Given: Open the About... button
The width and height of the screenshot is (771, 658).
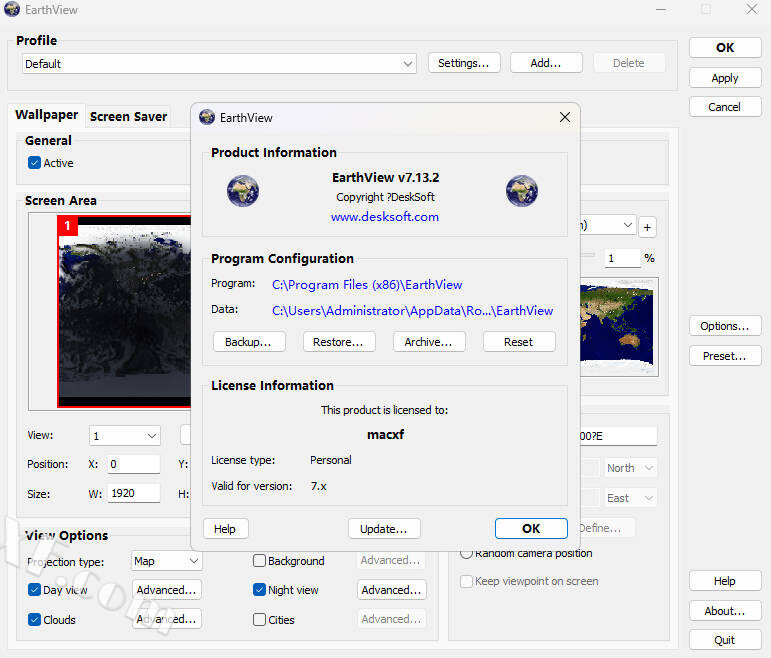Looking at the screenshot, I should (x=725, y=611).
